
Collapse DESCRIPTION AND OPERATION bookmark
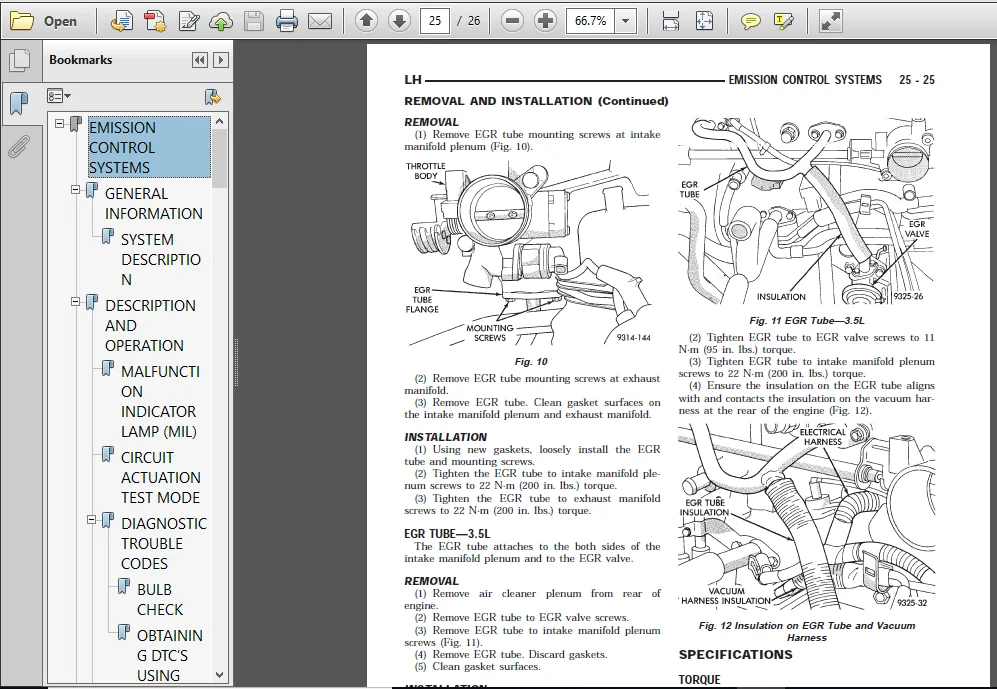coord(76,301)
